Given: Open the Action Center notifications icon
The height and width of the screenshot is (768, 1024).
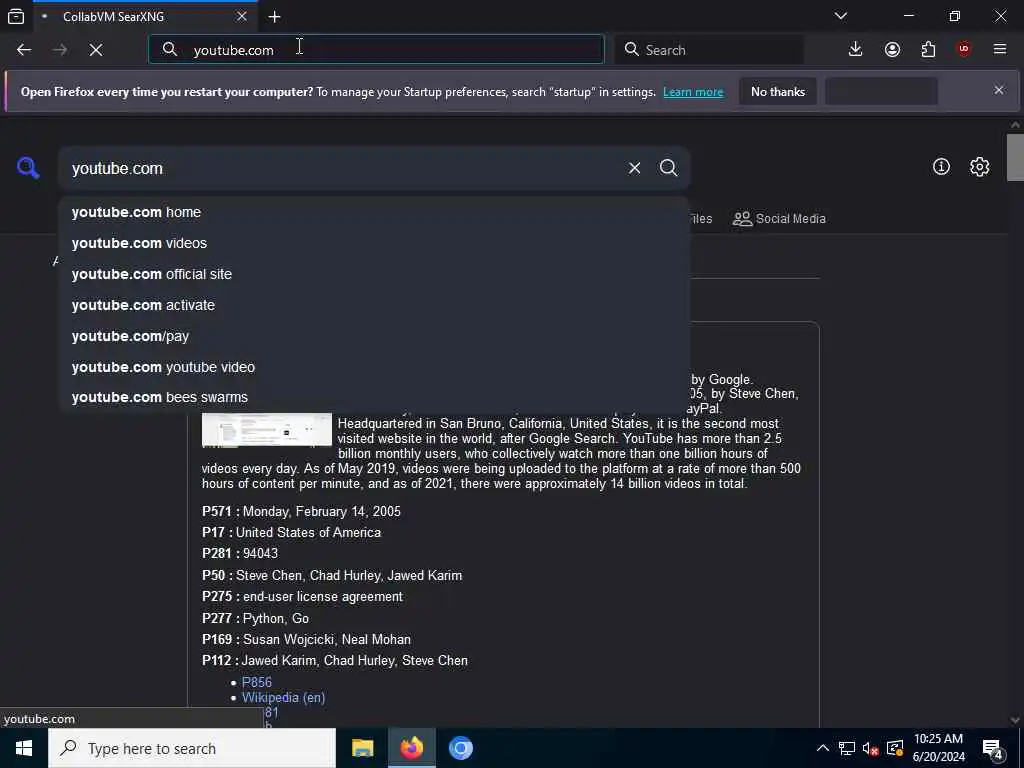Looking at the screenshot, I should 993,749.
